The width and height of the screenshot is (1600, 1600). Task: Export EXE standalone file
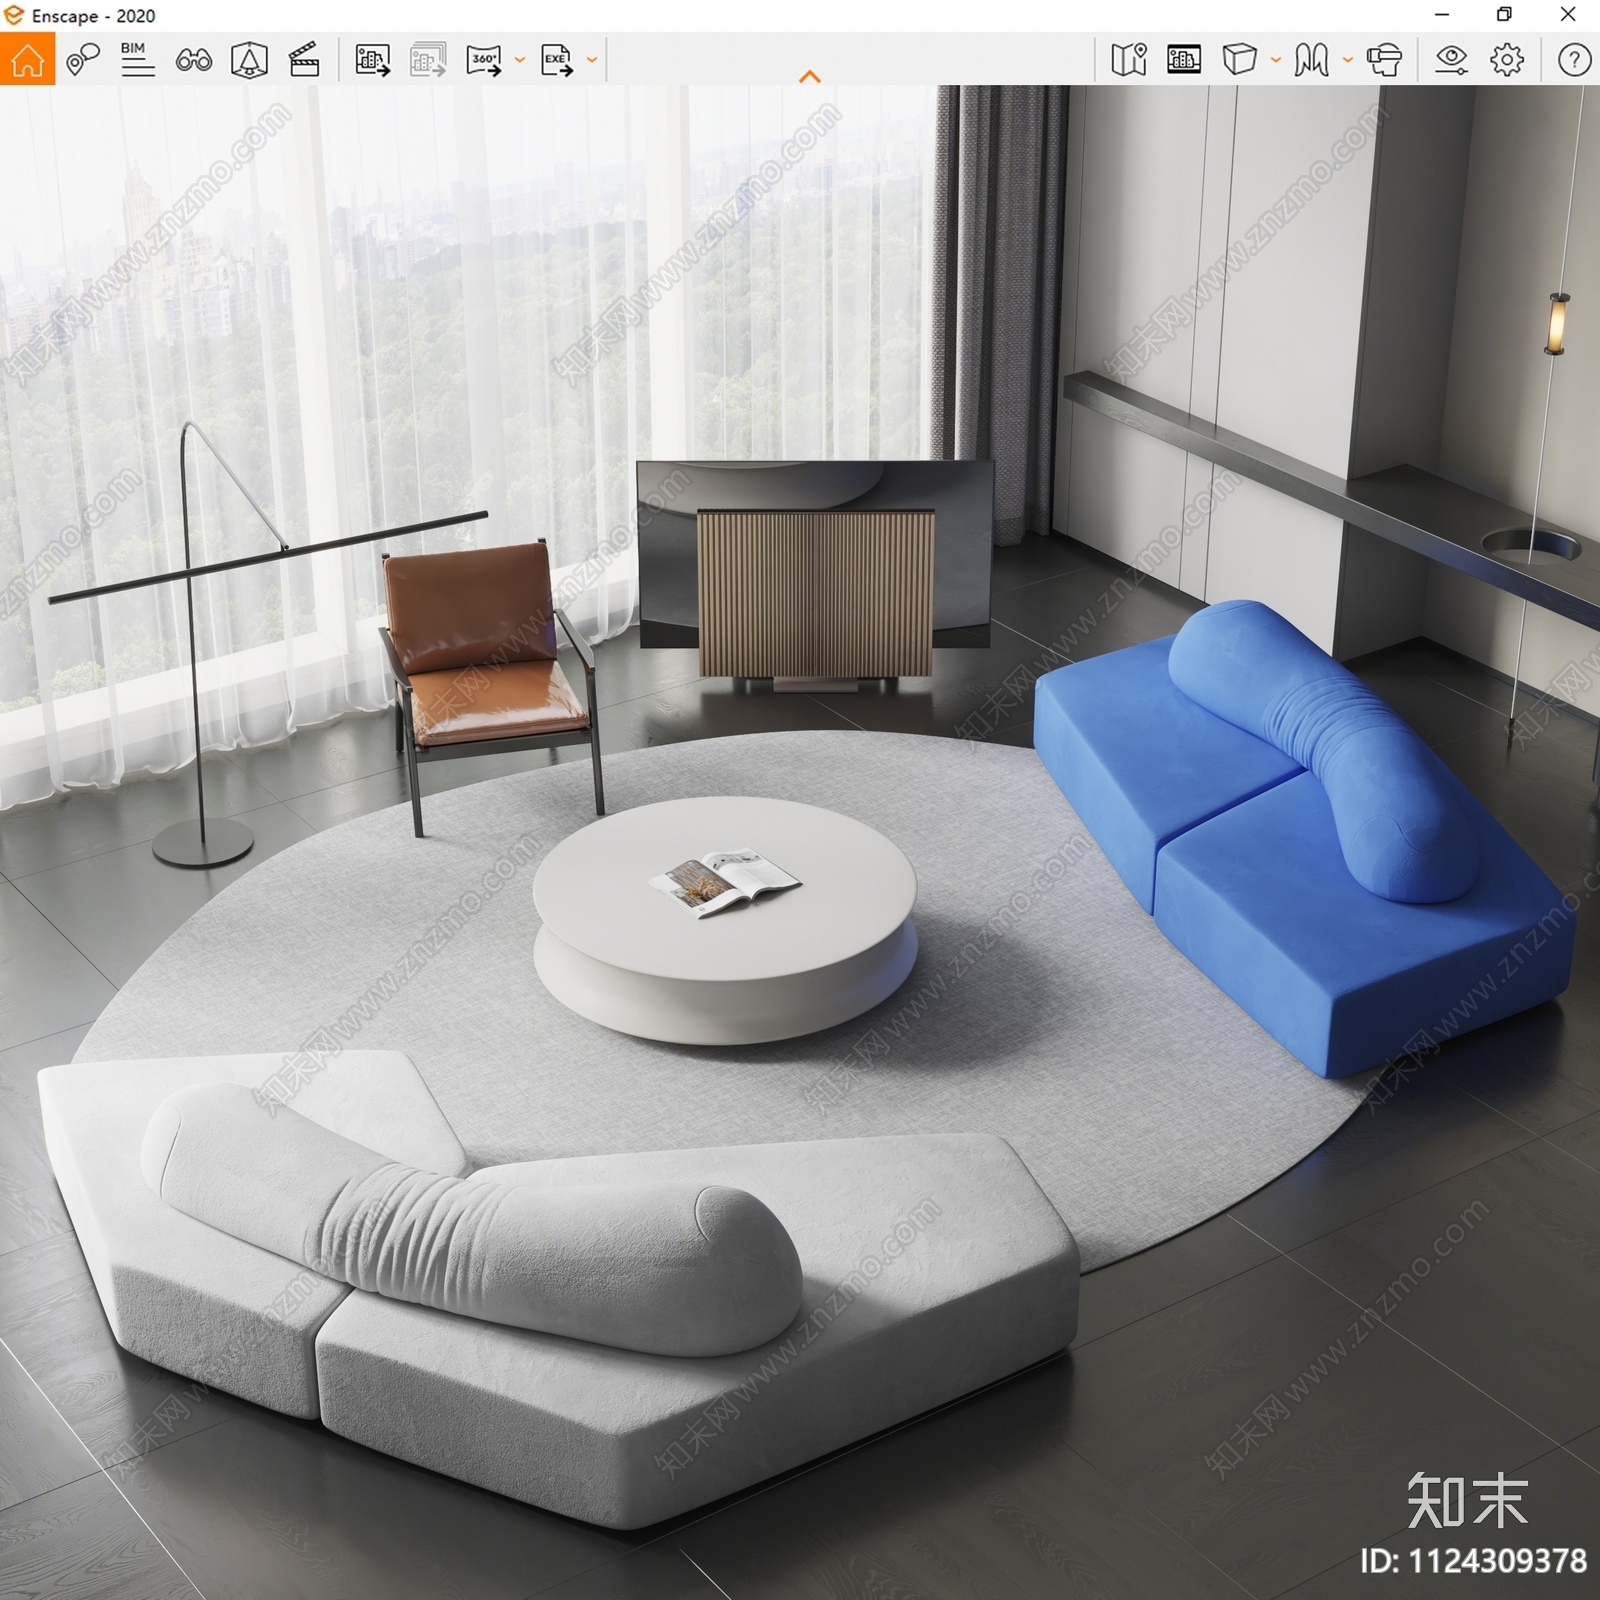[557, 60]
